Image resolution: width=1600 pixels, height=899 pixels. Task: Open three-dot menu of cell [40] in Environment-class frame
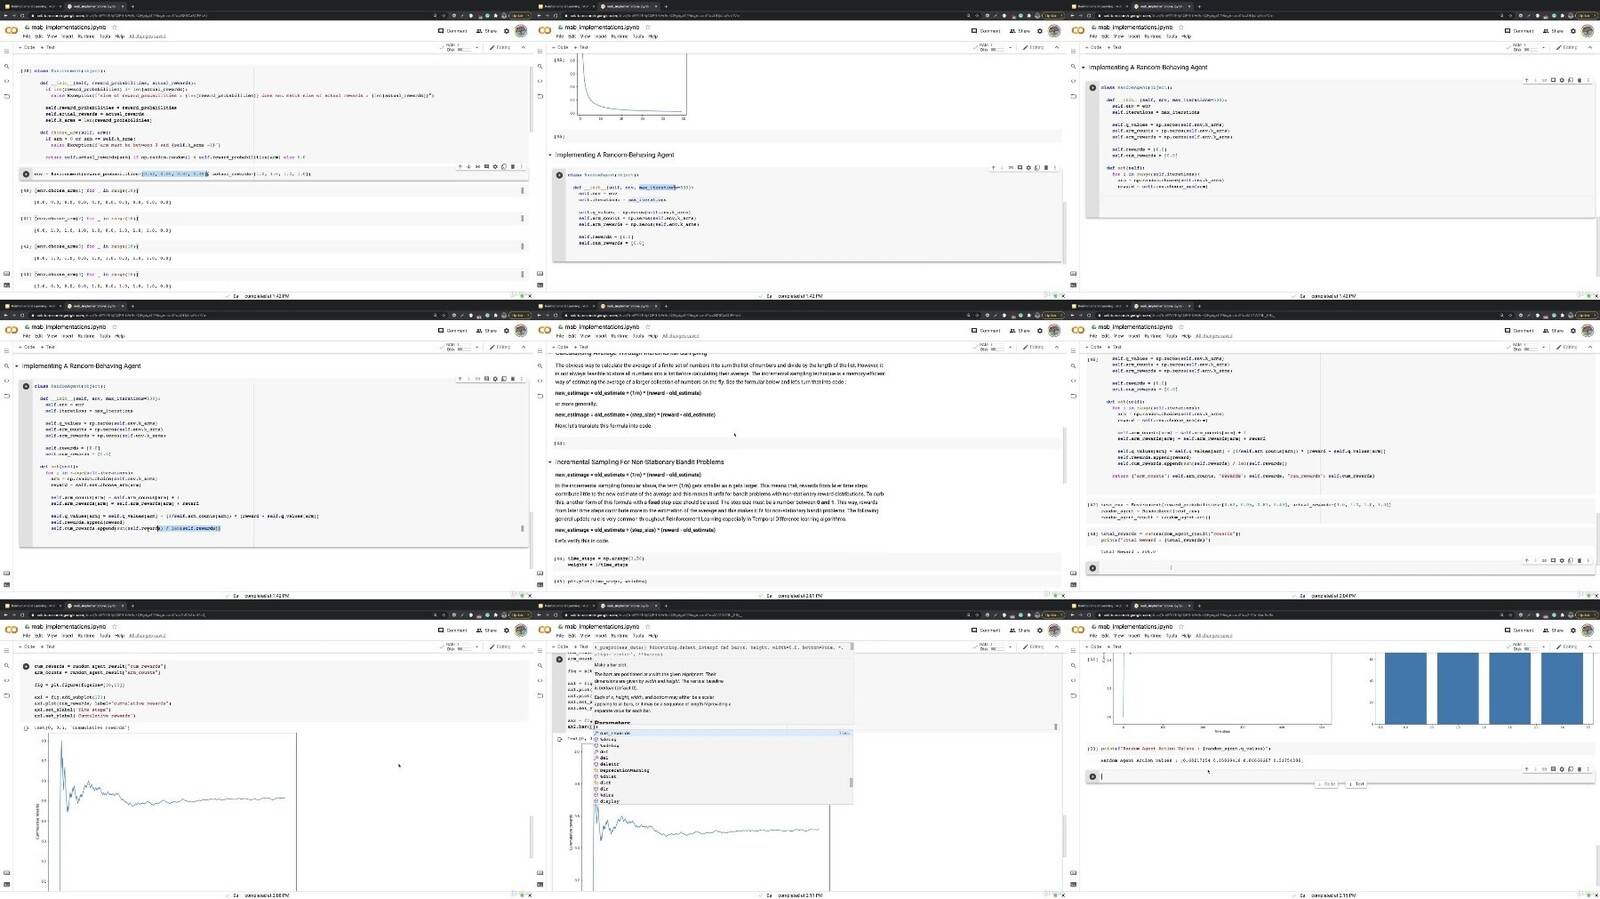pos(522,190)
